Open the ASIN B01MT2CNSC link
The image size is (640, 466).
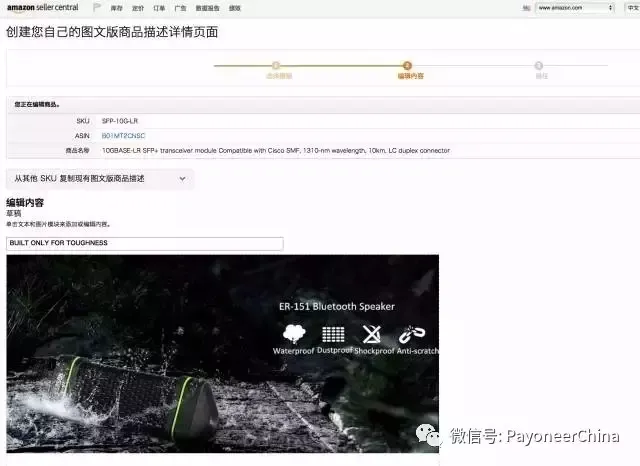123,136
